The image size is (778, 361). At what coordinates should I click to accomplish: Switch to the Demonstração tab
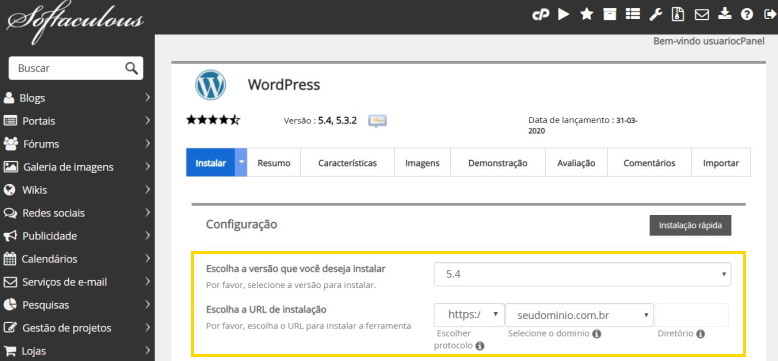pos(498,163)
